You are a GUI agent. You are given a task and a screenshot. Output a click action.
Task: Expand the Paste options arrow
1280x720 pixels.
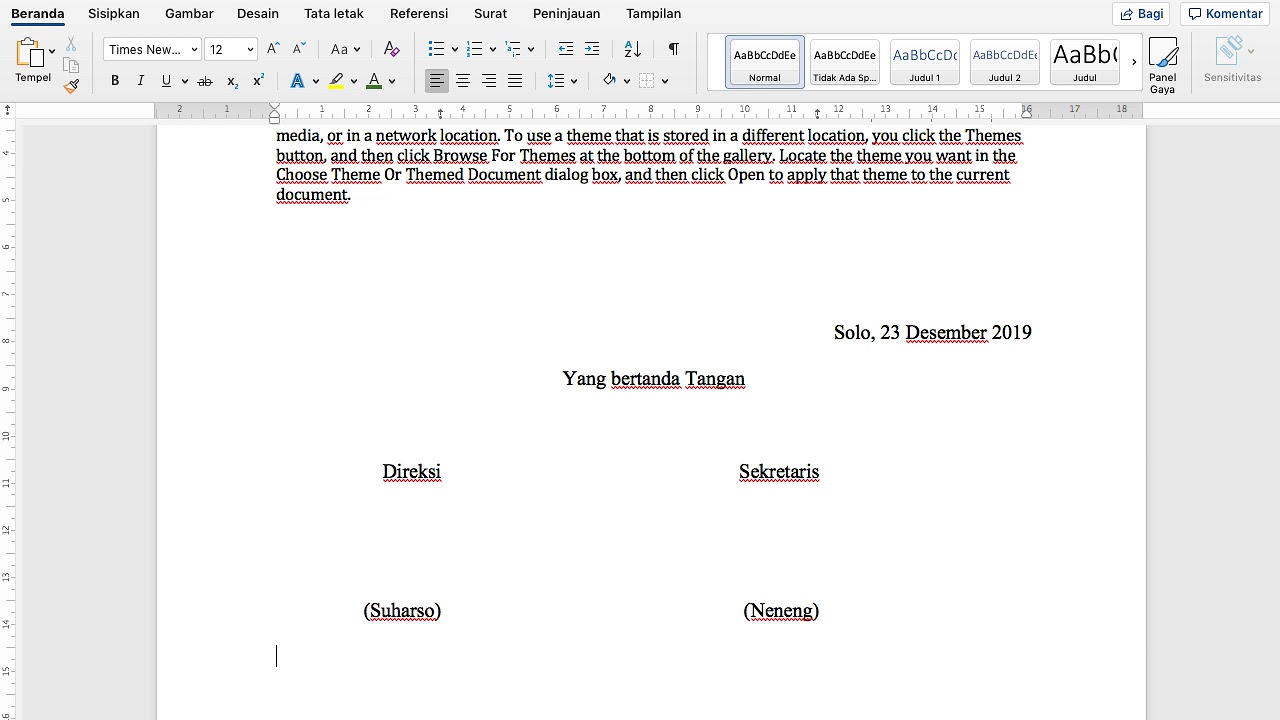coord(52,51)
